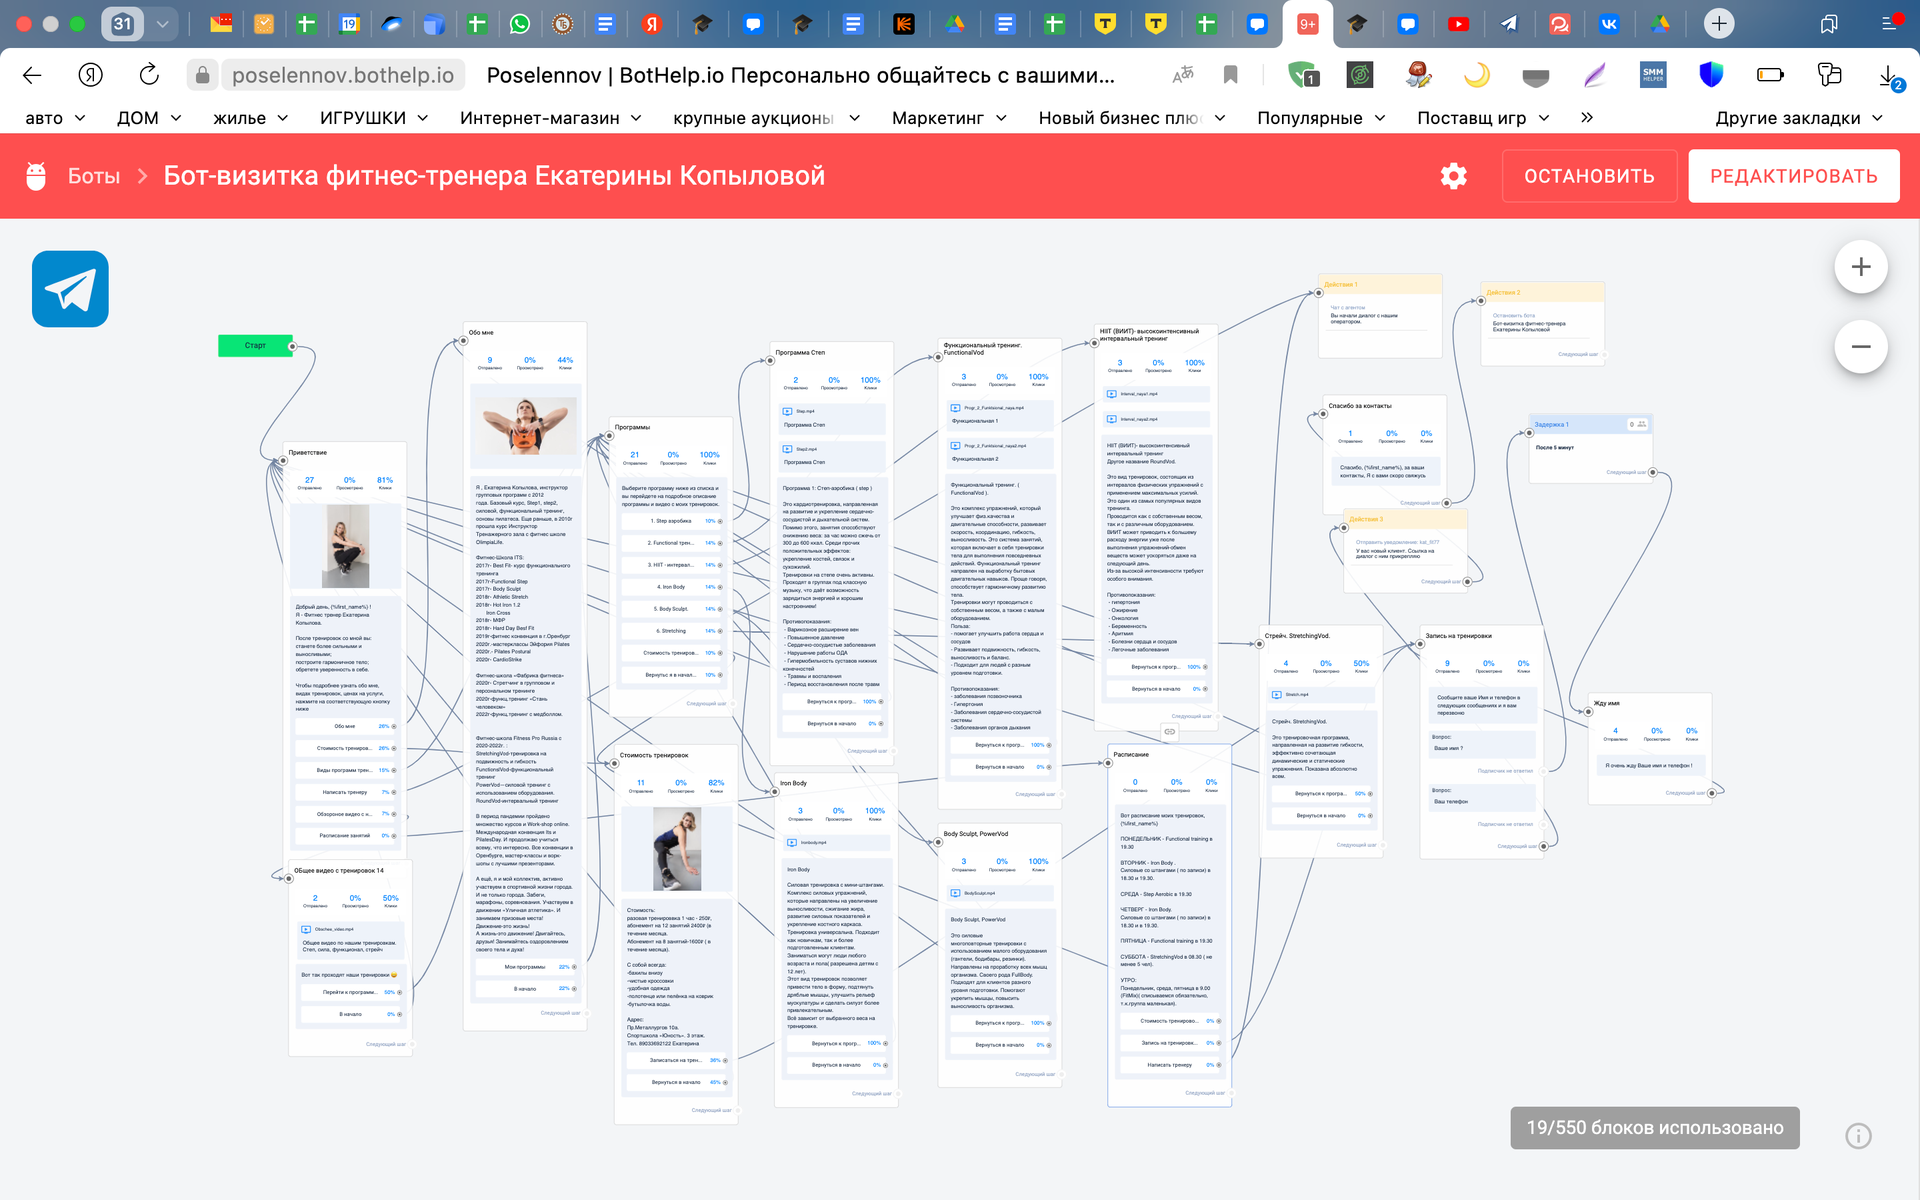Expand the Поставщ игр bookmarks folder

(x=1483, y=118)
